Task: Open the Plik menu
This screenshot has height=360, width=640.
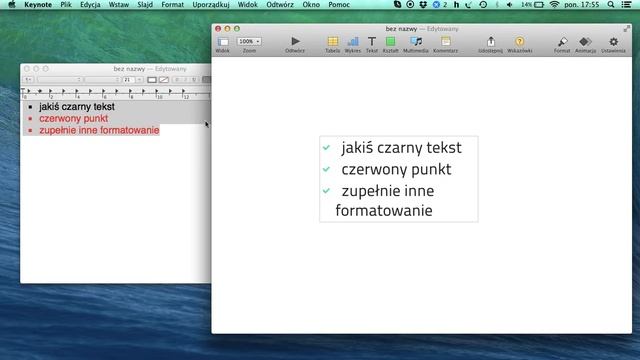Action: [x=66, y=4]
